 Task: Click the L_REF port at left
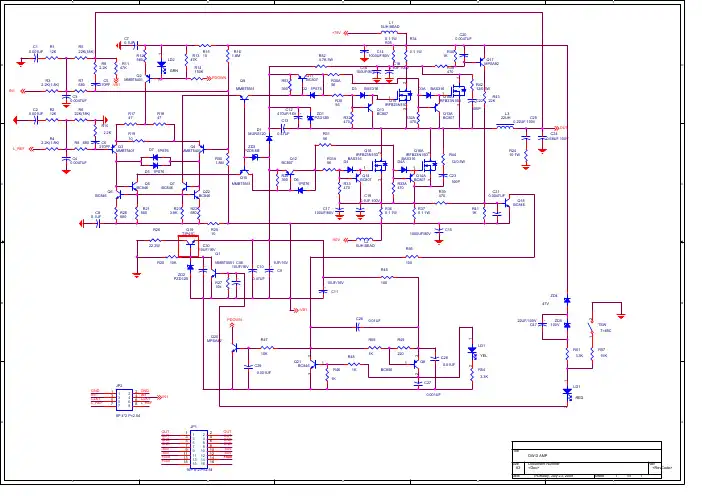click(x=23, y=149)
